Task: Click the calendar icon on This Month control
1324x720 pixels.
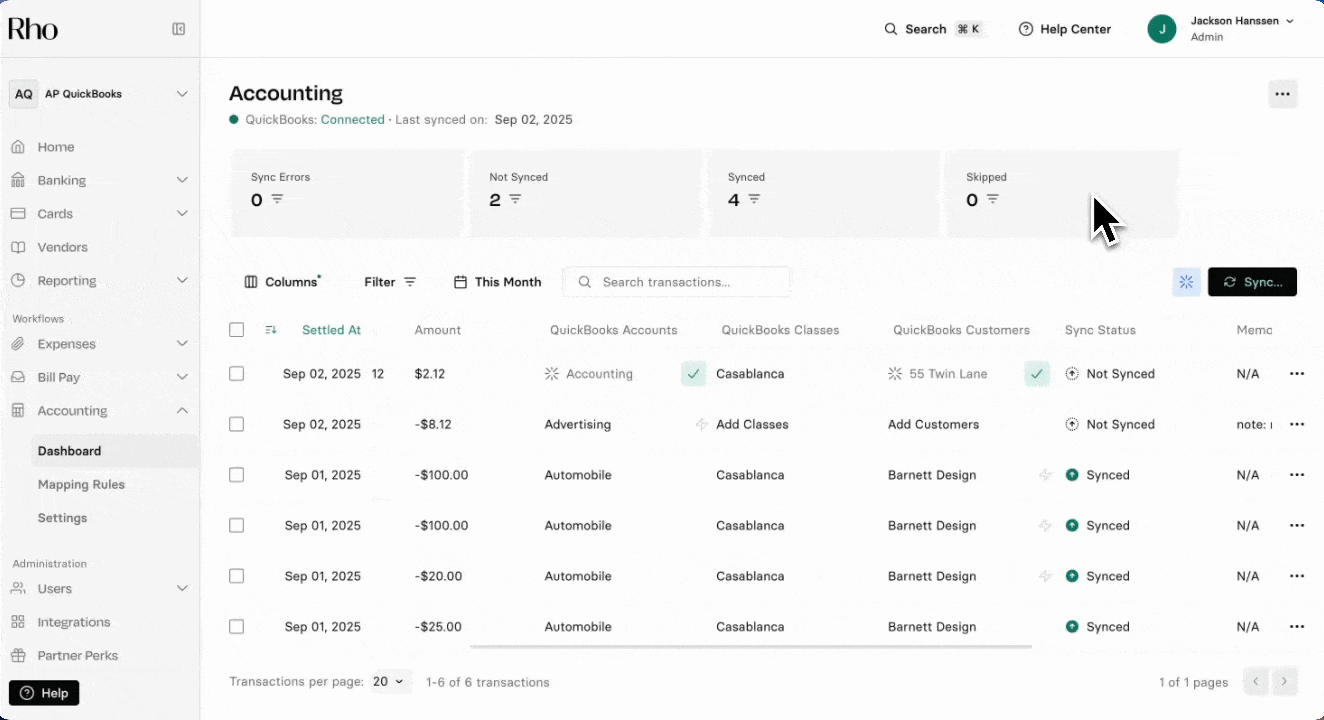Action: pyautogui.click(x=459, y=282)
